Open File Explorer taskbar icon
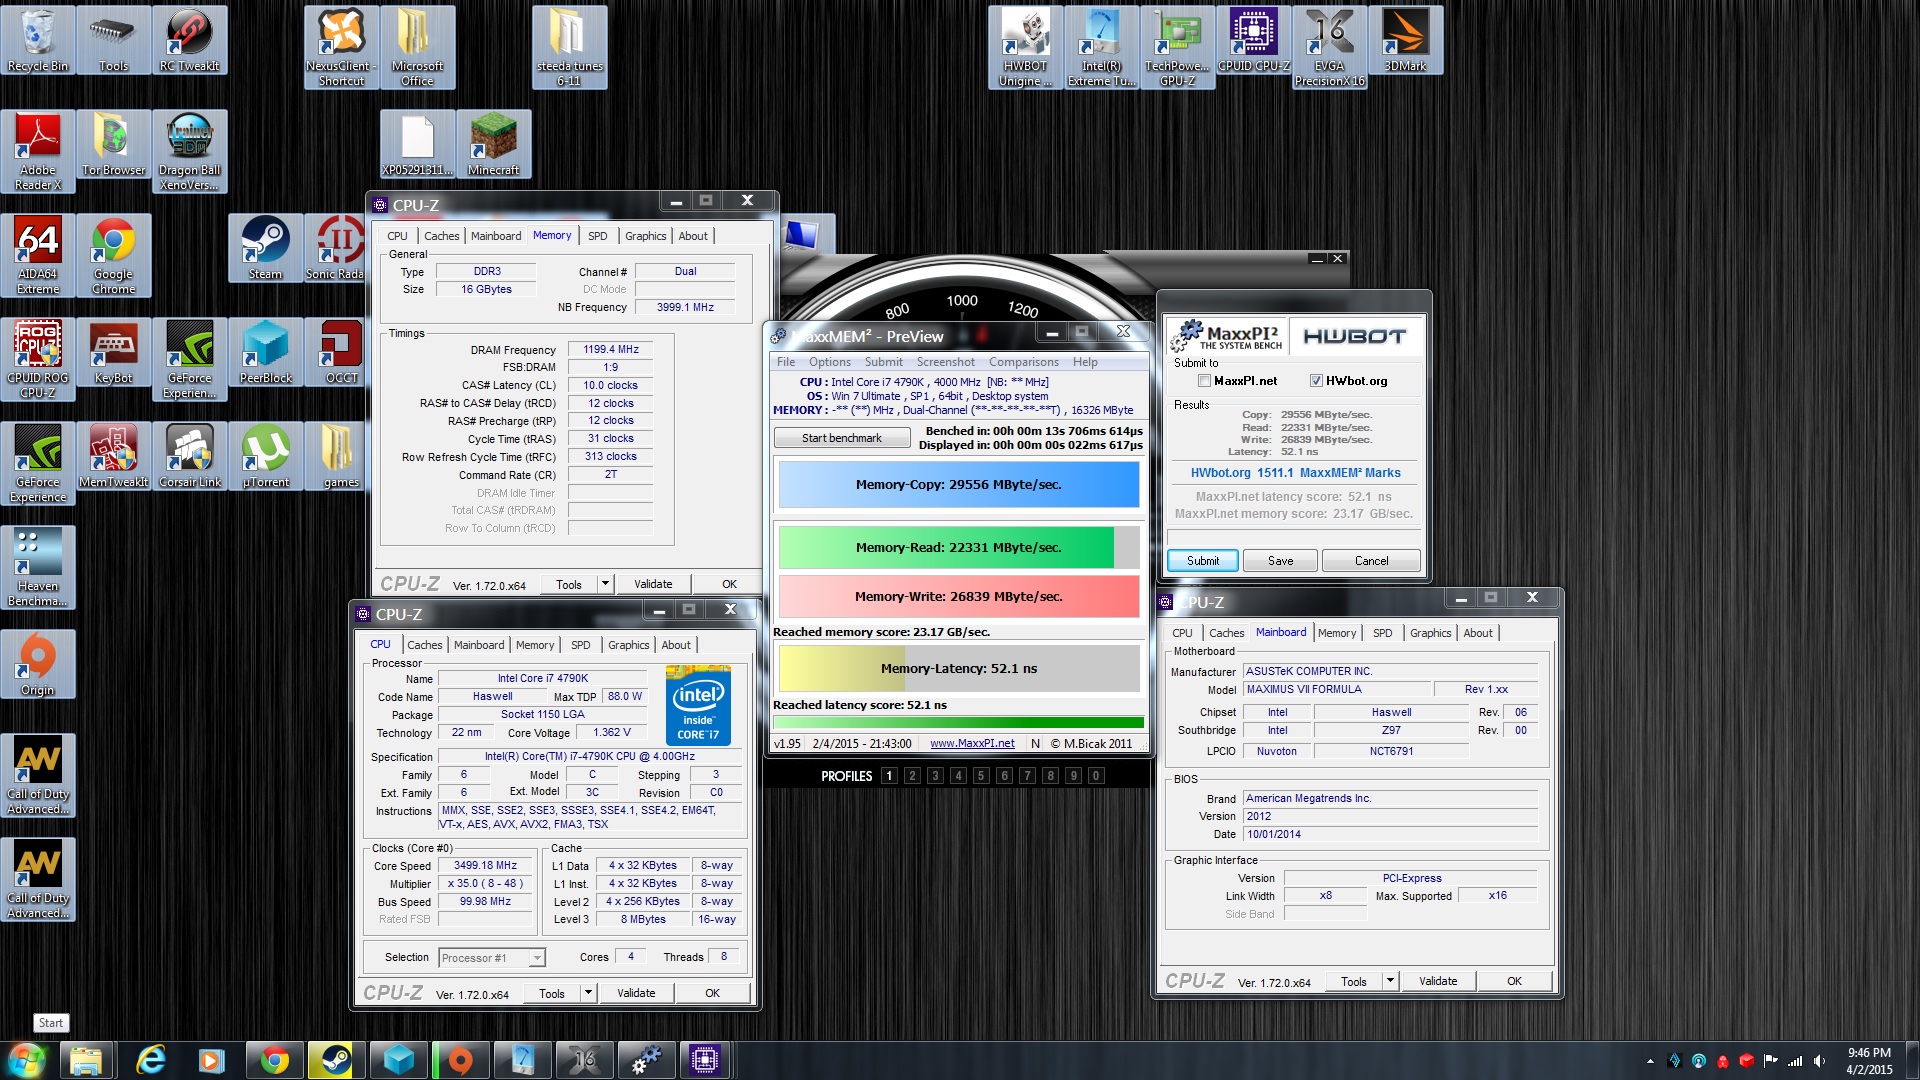Image resolution: width=1920 pixels, height=1080 pixels. click(86, 1060)
